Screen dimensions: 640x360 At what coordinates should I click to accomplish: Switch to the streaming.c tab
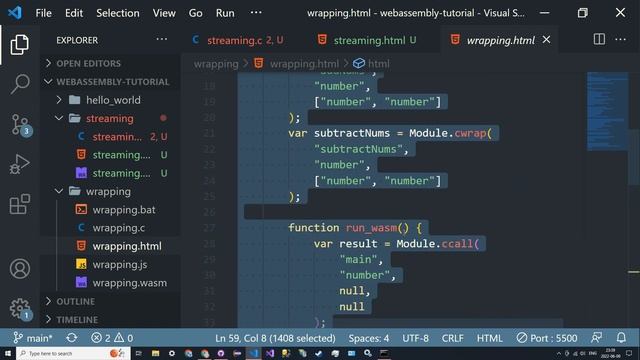click(x=239, y=40)
